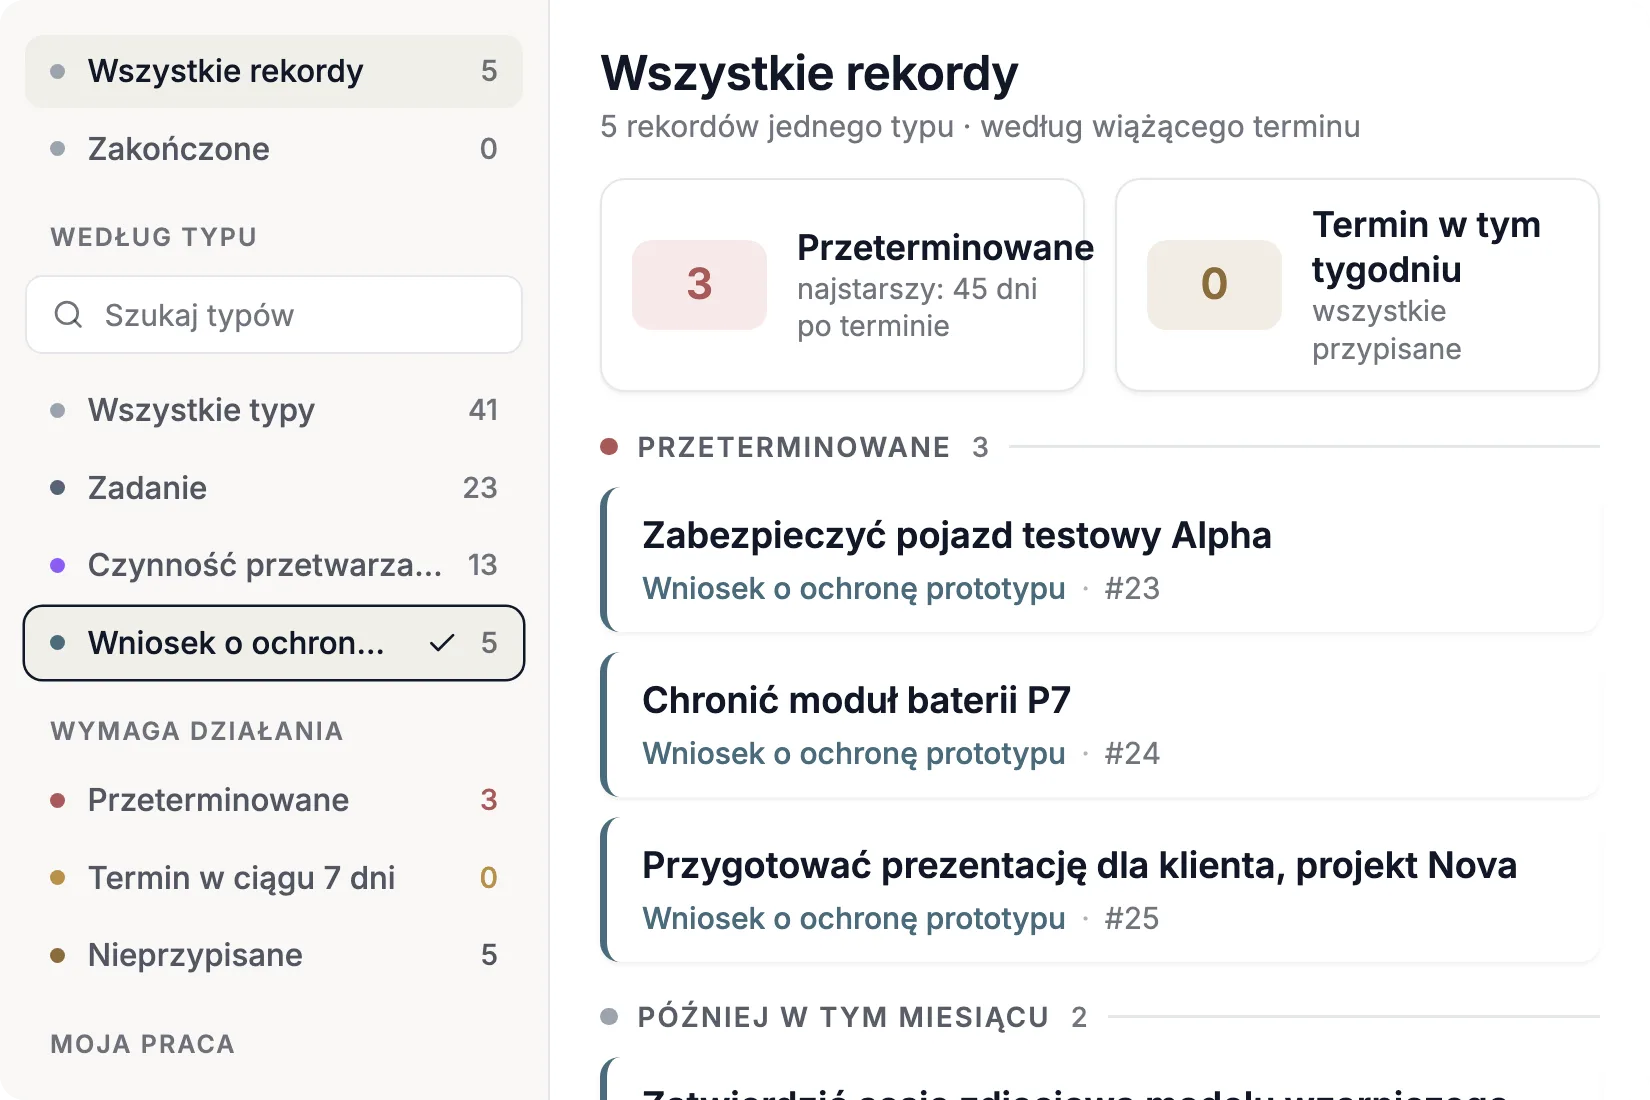The image size is (1650, 1100).
Task: Click the subtitle 5 rekordów jednego typu
Action: (x=777, y=127)
